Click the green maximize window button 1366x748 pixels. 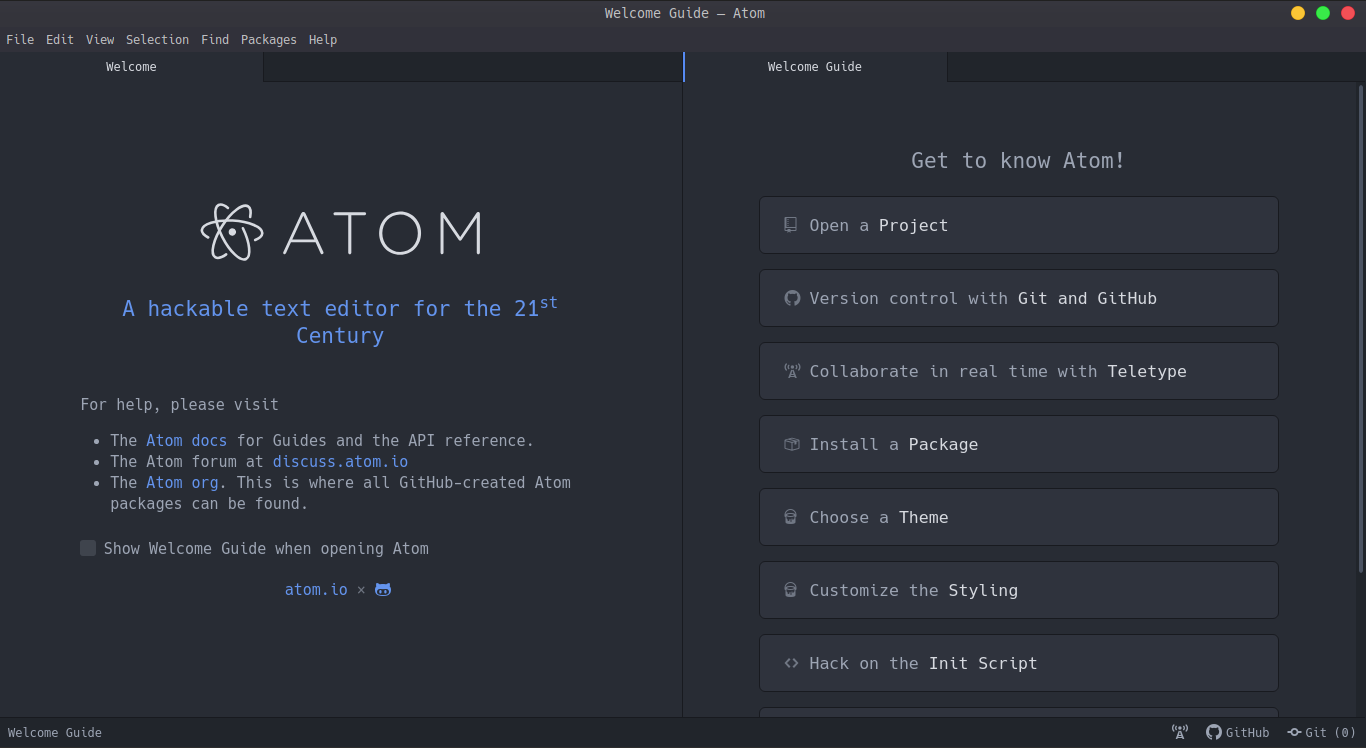click(1323, 13)
